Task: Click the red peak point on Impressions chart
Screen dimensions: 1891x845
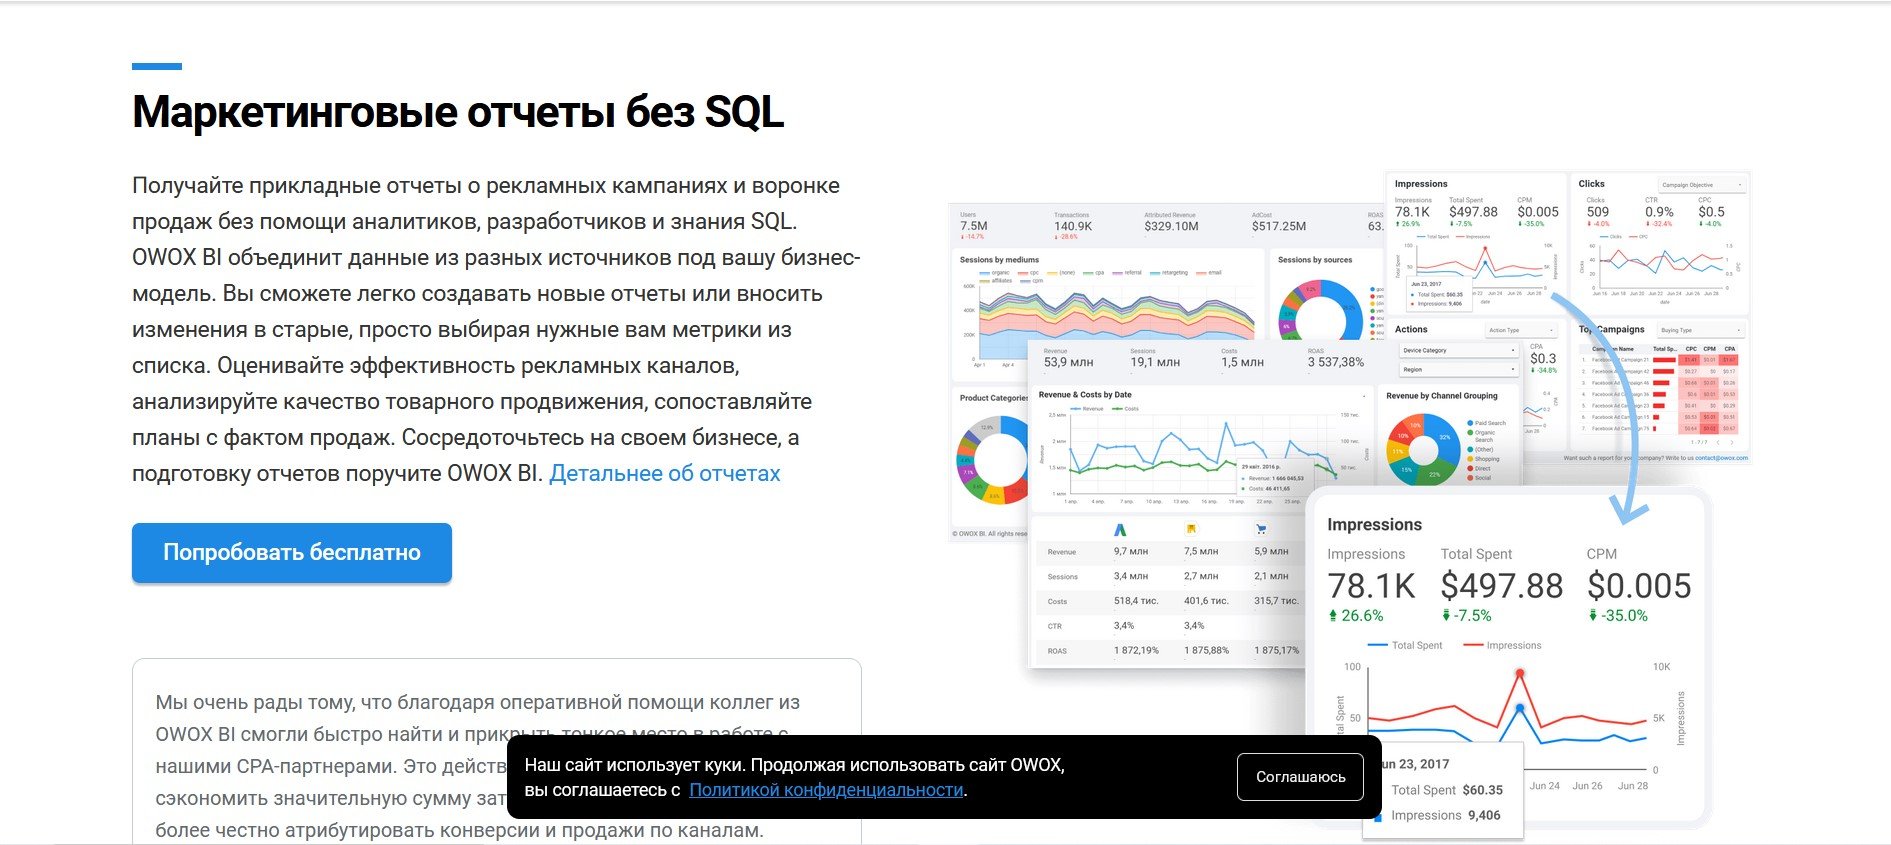Action: [1520, 675]
